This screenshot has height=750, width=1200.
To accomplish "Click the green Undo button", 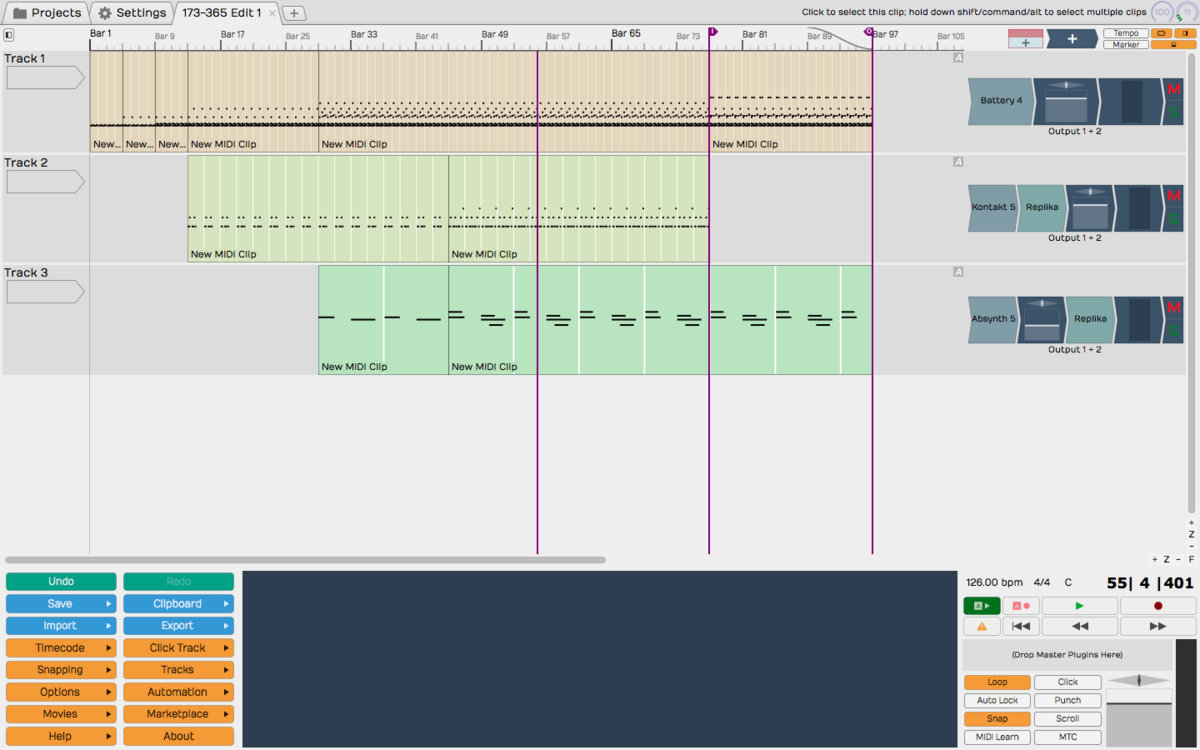I will tap(61, 582).
